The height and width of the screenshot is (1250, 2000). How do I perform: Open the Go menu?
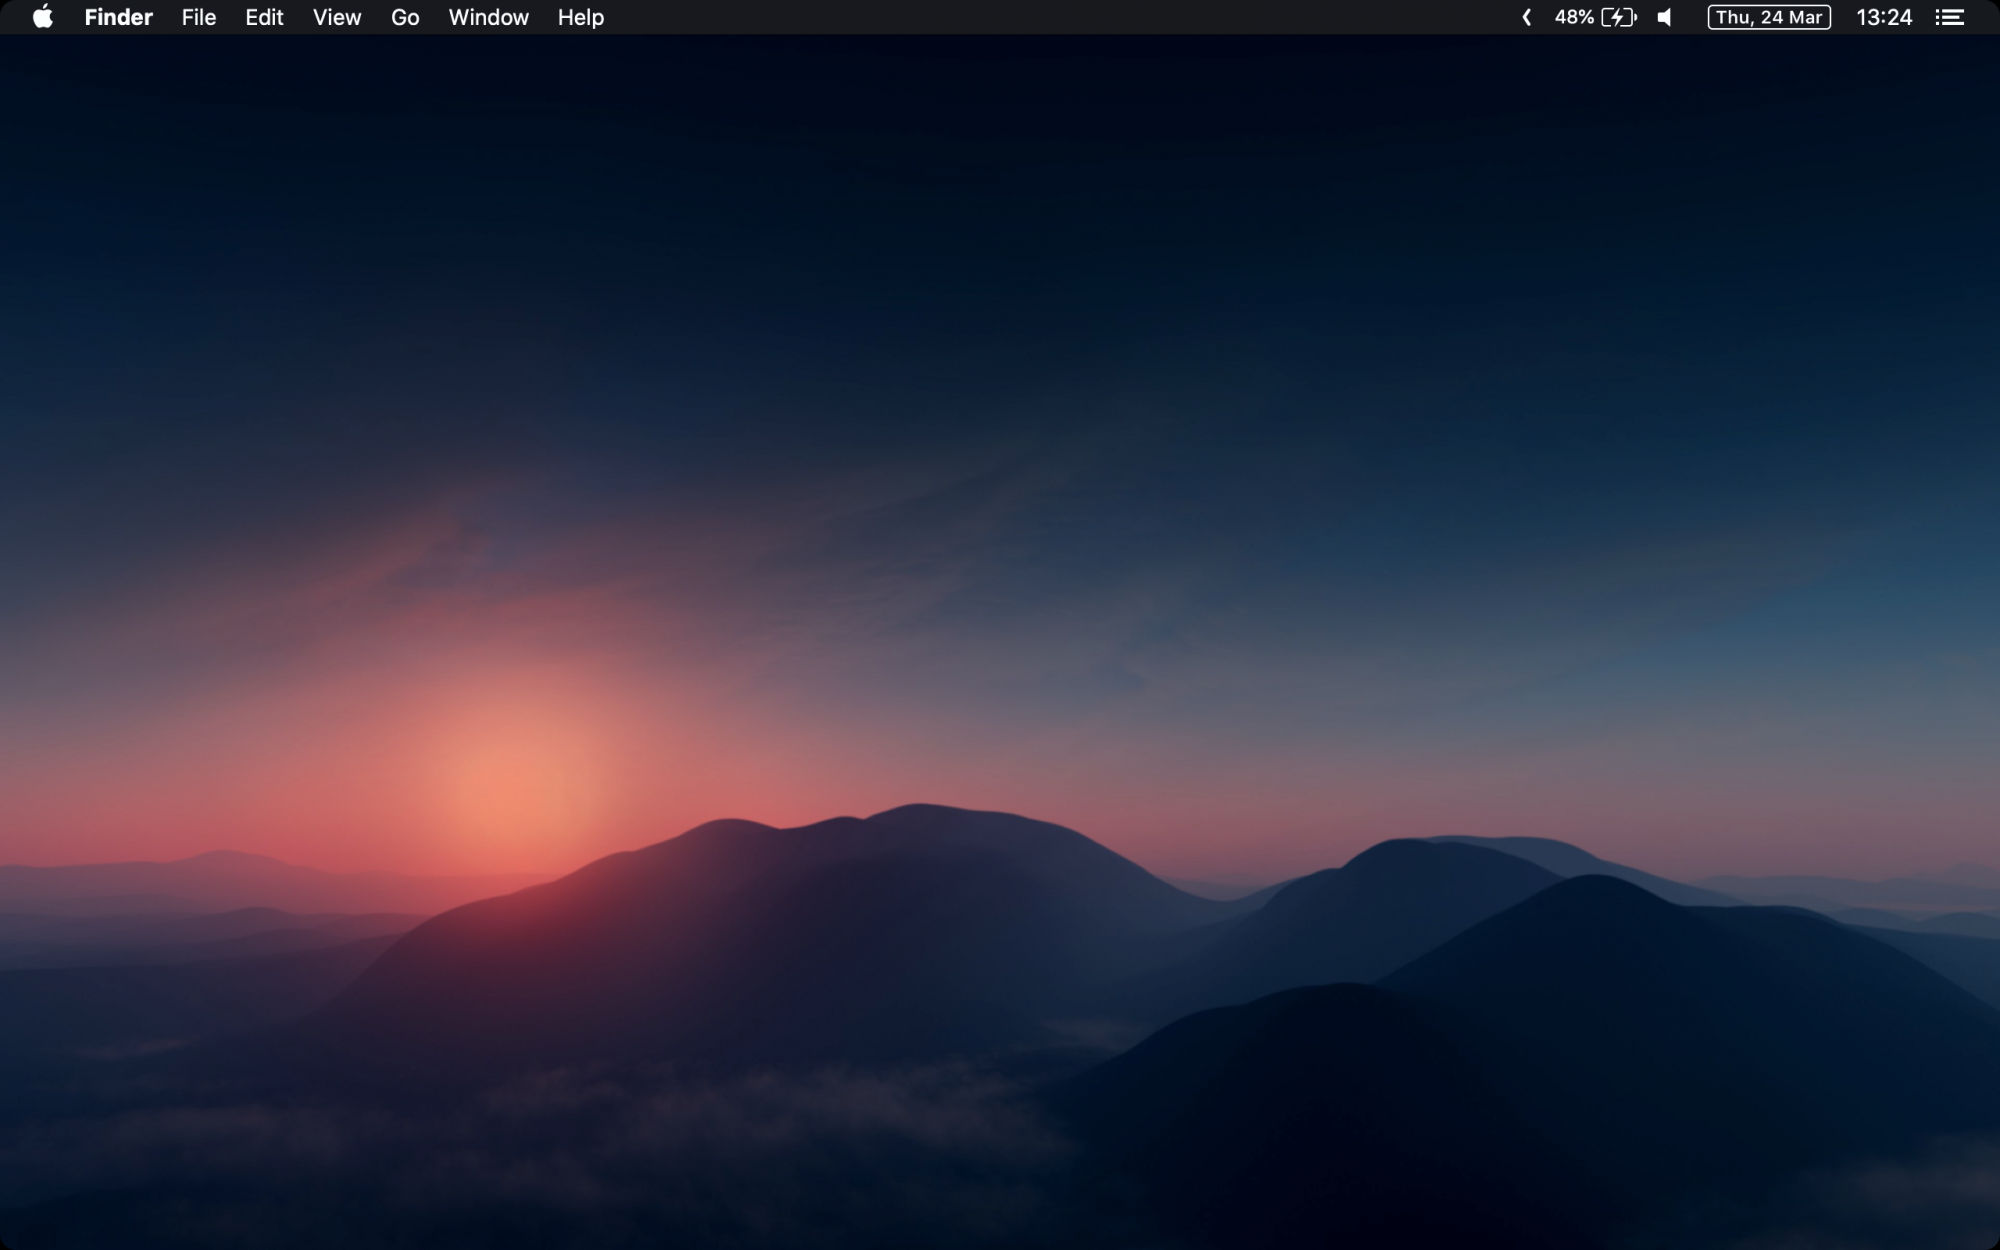coord(405,17)
